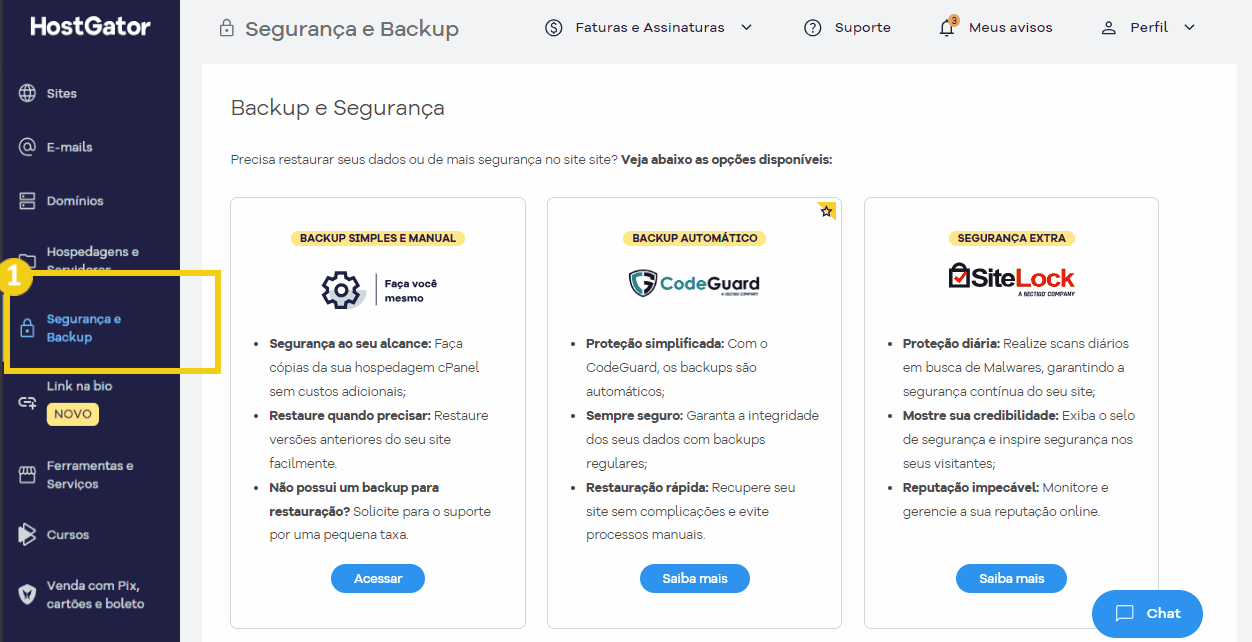The width and height of the screenshot is (1252, 642).
Task: Expand the Perfil dropdown chevron
Action: (x=1189, y=28)
